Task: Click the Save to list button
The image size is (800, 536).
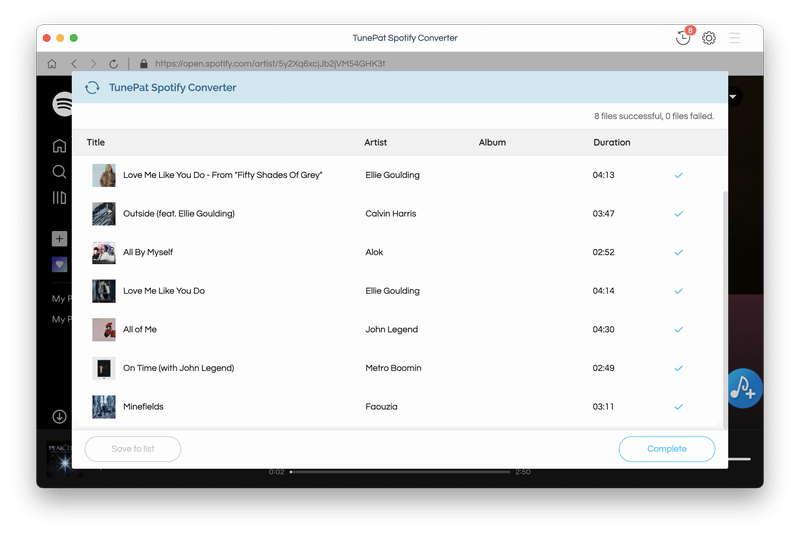Action: click(133, 449)
